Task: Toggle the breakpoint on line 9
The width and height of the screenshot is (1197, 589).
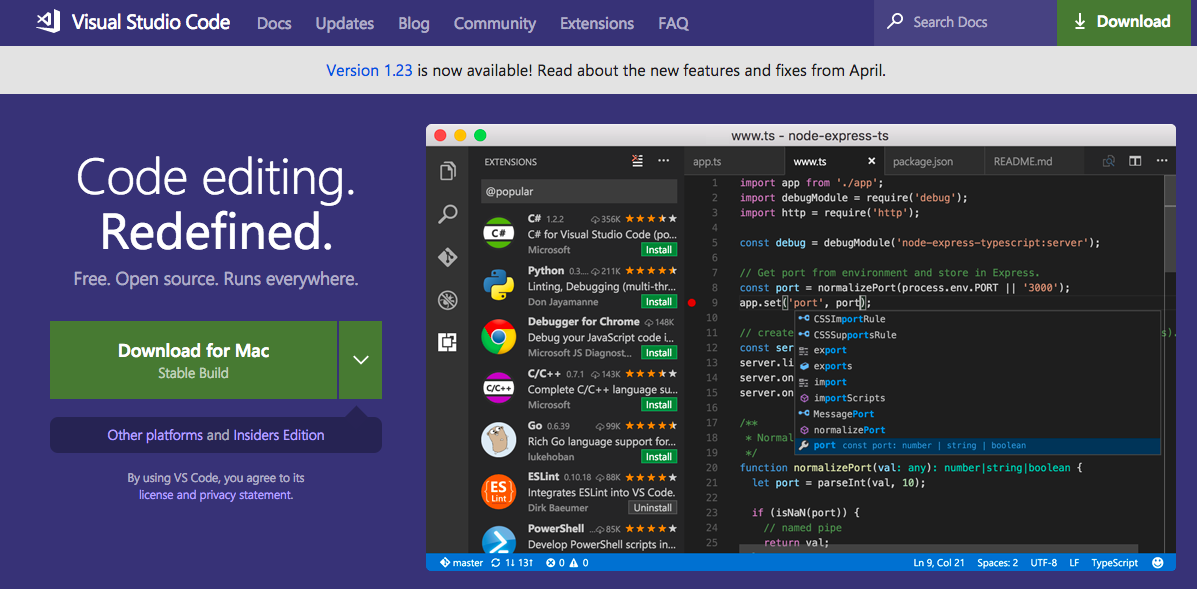Action: [x=692, y=303]
